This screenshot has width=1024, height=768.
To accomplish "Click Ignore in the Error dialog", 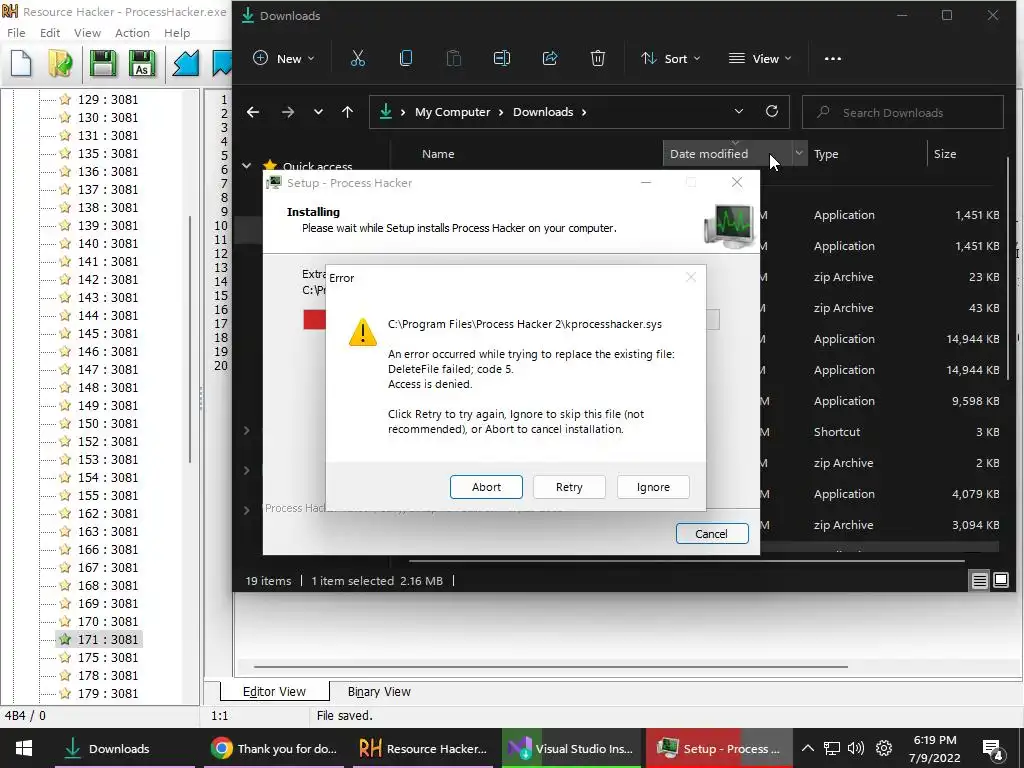I will (653, 487).
